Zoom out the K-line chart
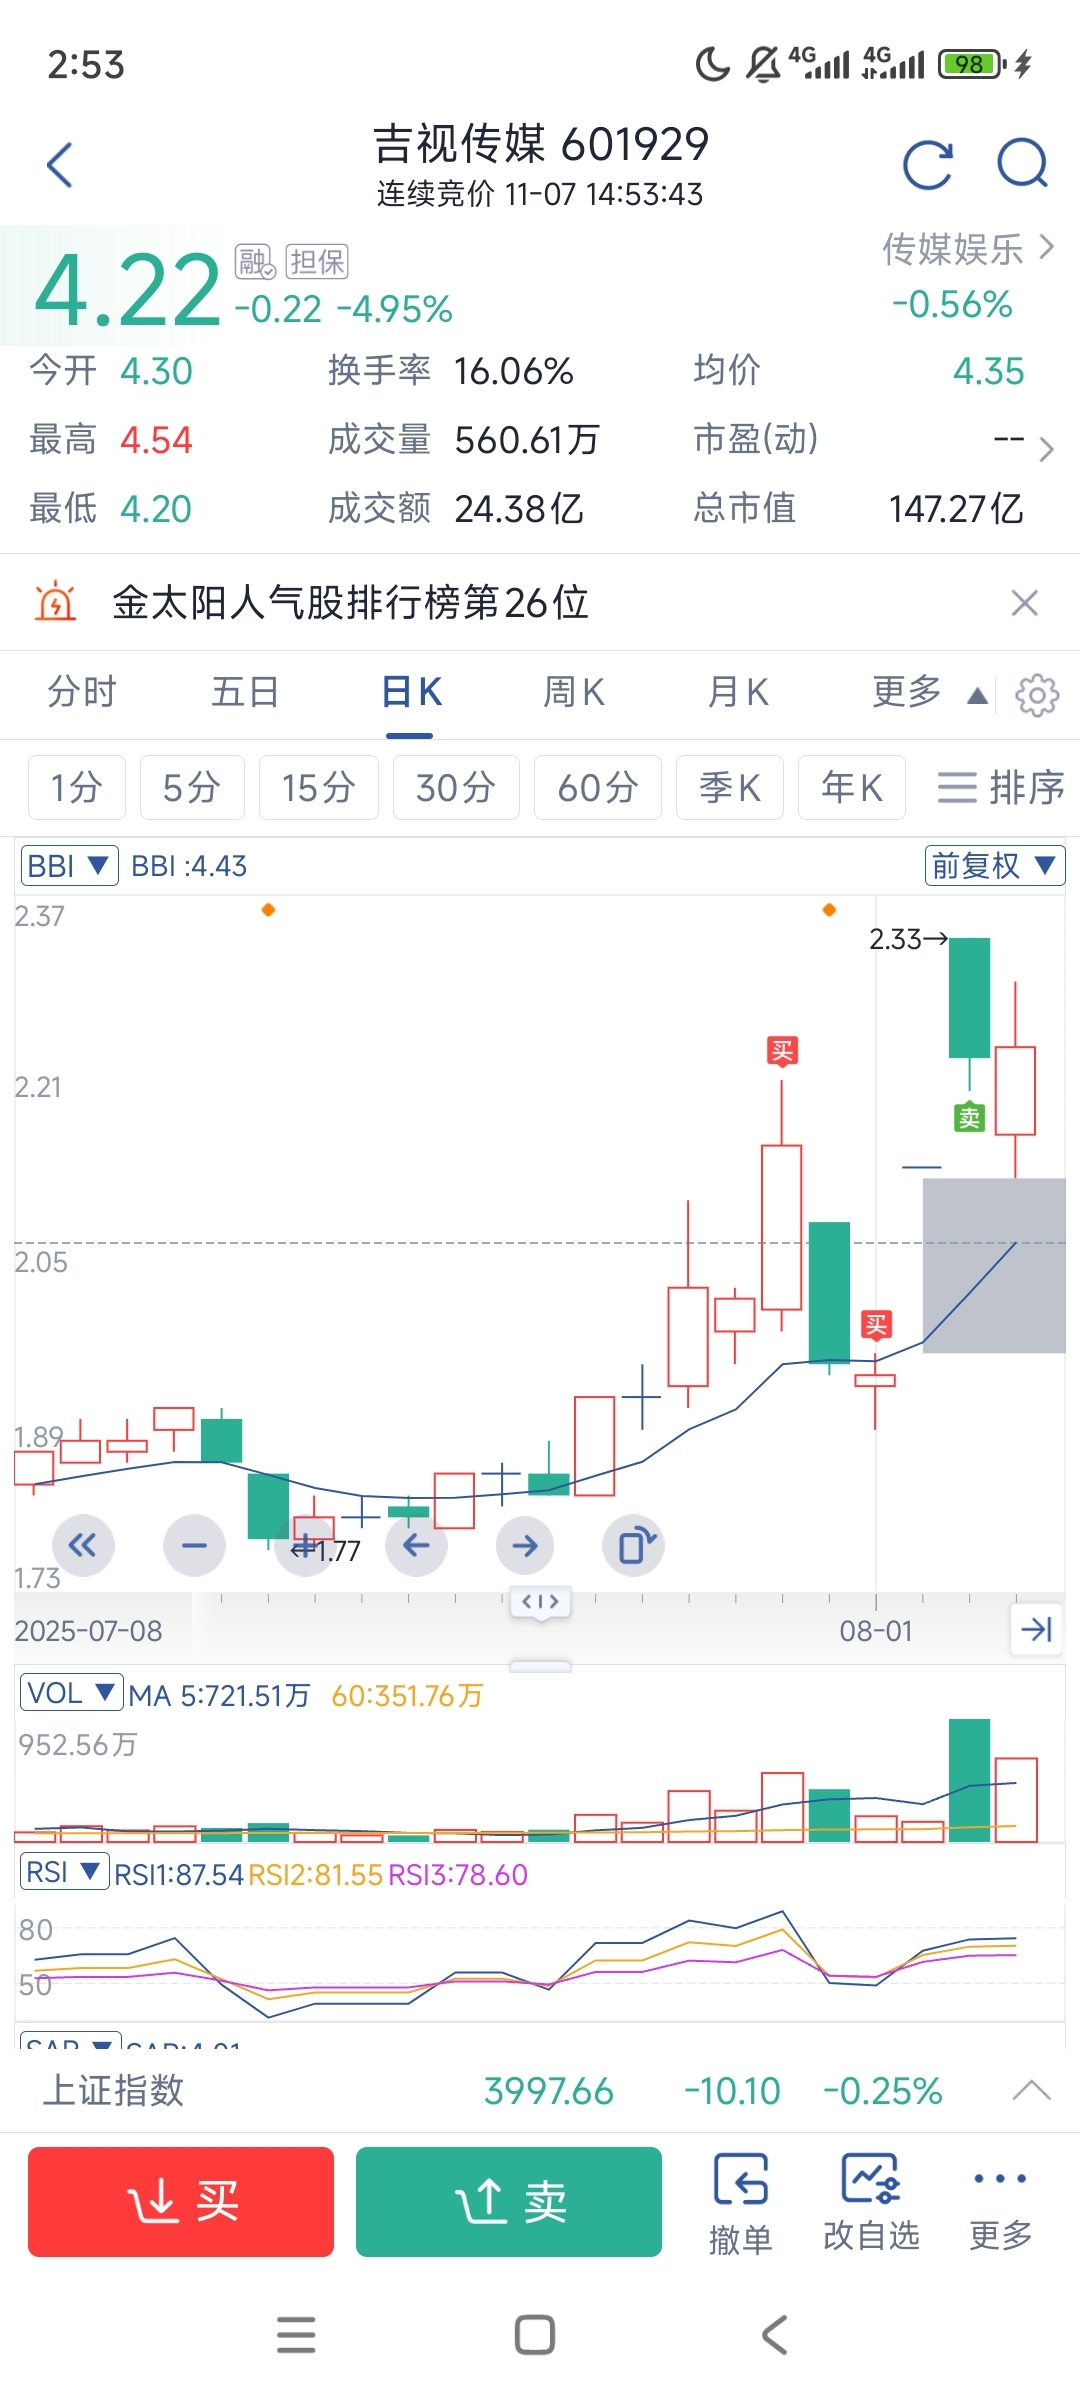The height and width of the screenshot is (2400, 1080). (194, 1546)
